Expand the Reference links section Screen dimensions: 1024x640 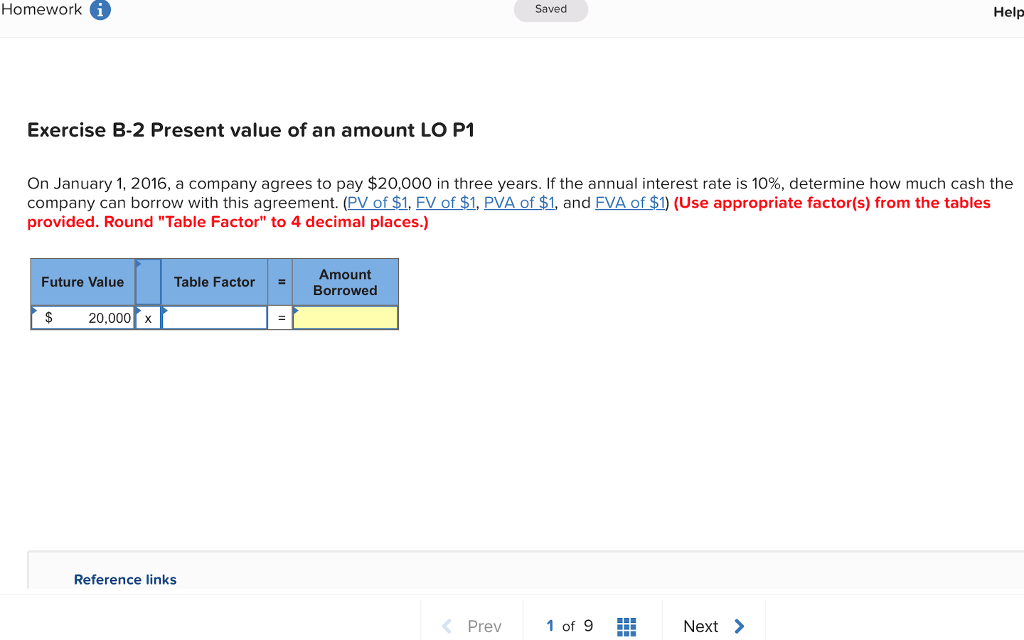(125, 579)
